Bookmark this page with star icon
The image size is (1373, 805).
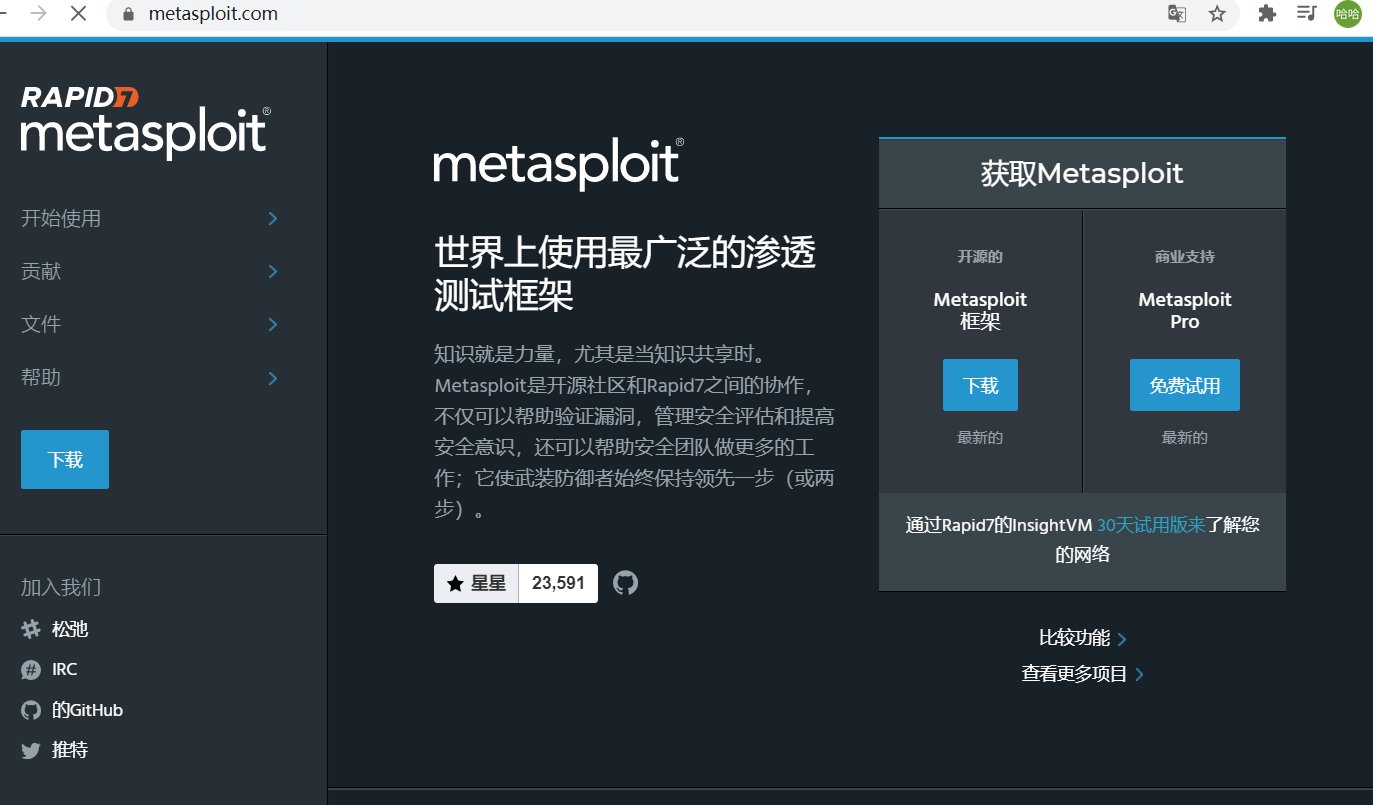[x=1217, y=14]
